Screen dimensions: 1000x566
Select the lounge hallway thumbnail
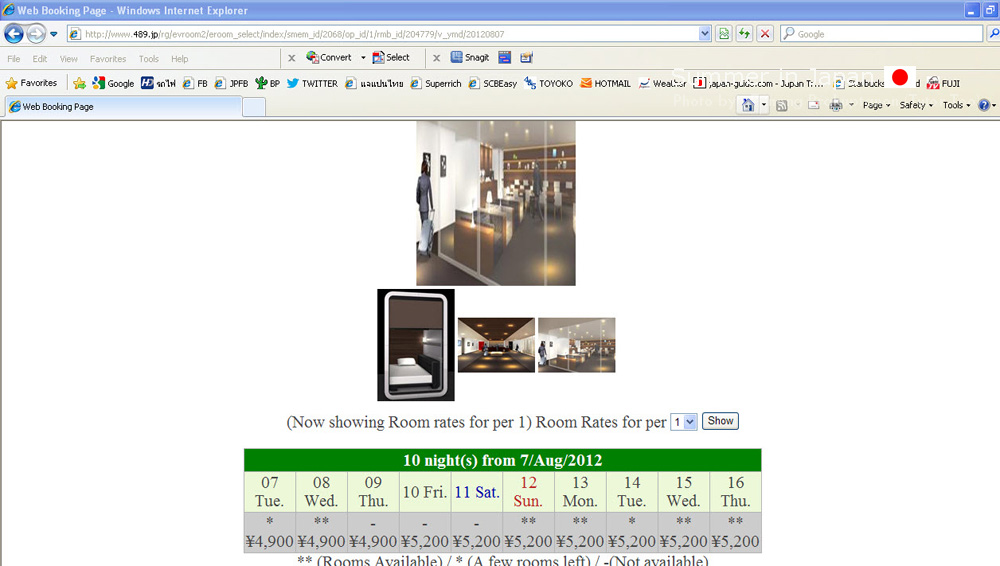click(x=577, y=345)
